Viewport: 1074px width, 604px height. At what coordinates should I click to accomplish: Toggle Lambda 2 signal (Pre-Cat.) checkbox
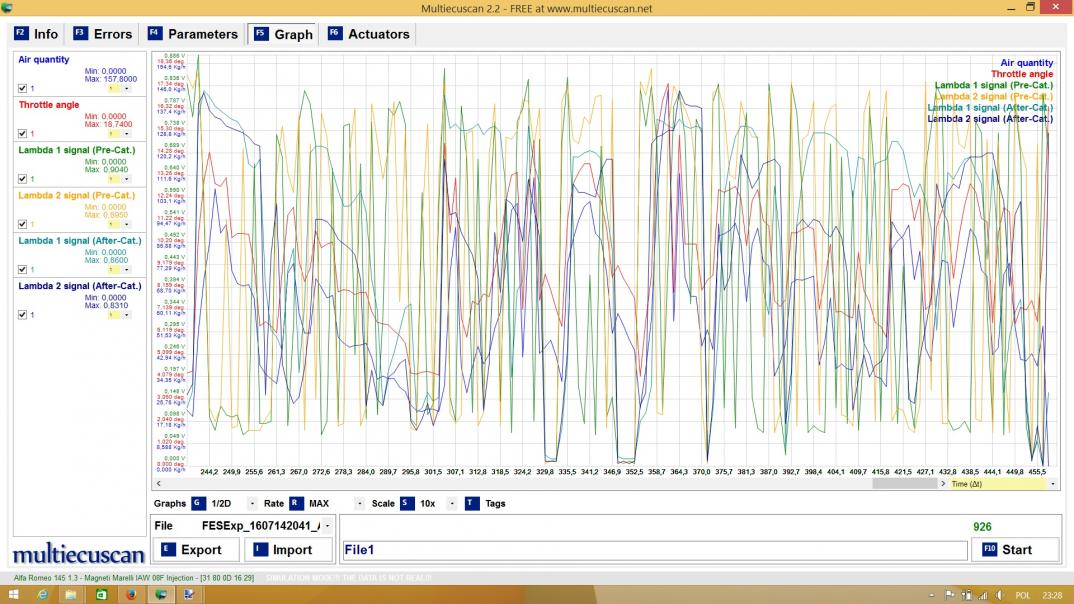(x=23, y=224)
